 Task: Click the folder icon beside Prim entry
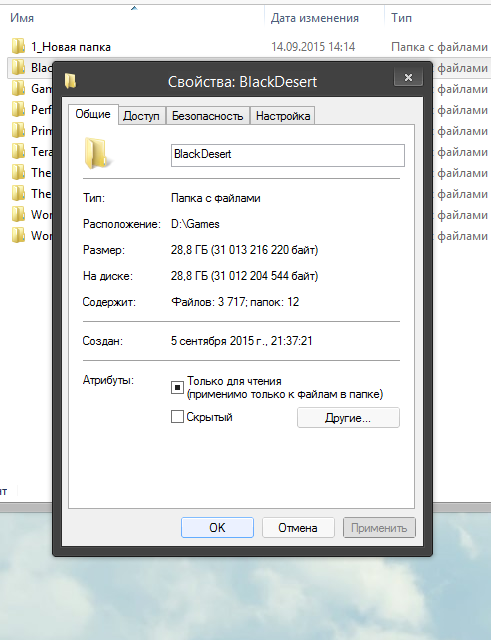[18, 130]
